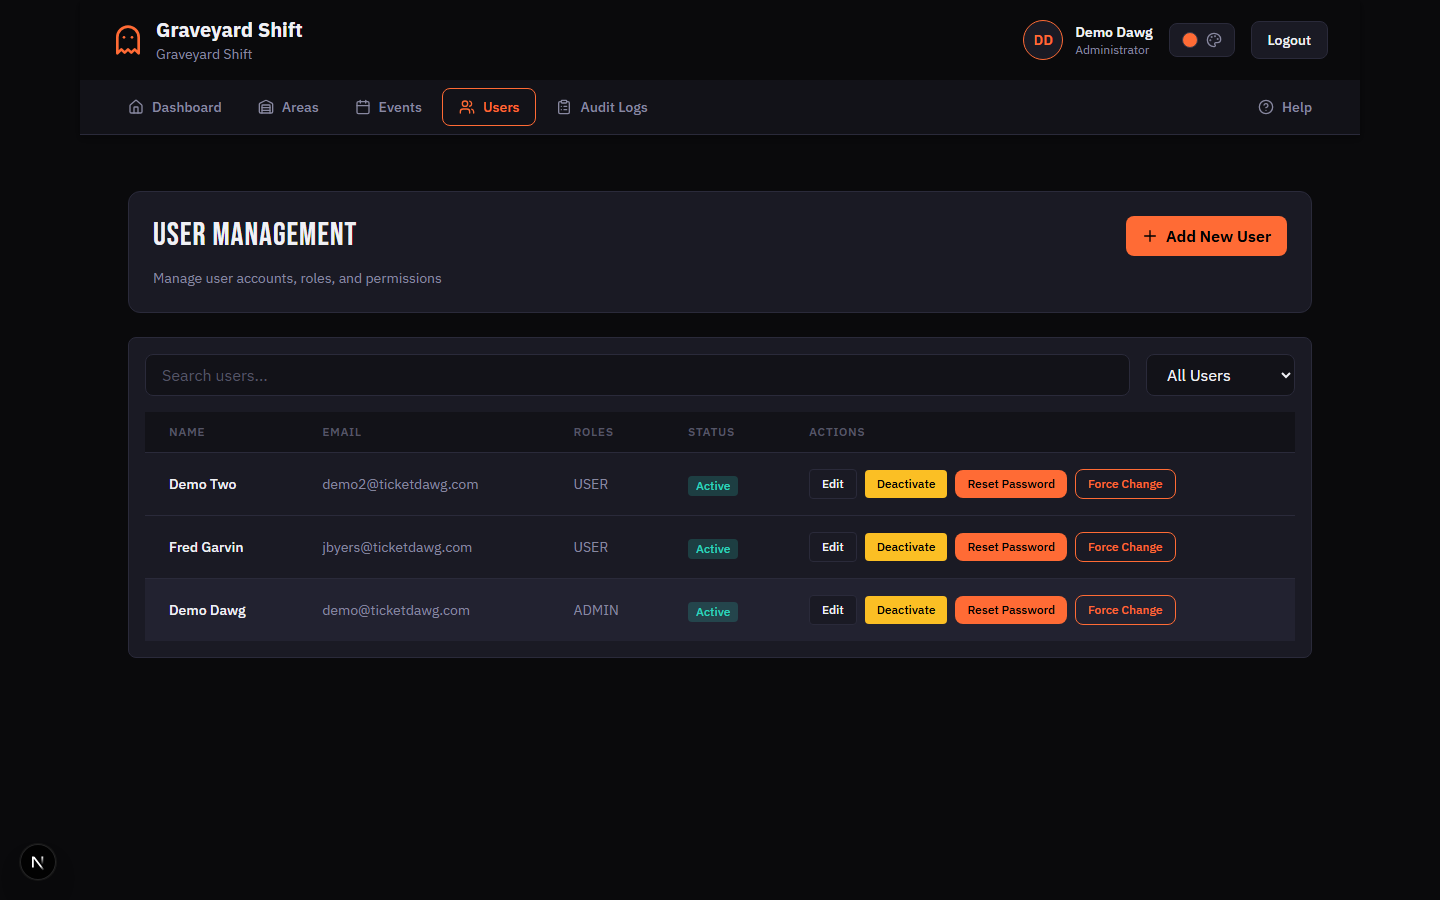Toggle the theme switcher pill

coord(1202,39)
